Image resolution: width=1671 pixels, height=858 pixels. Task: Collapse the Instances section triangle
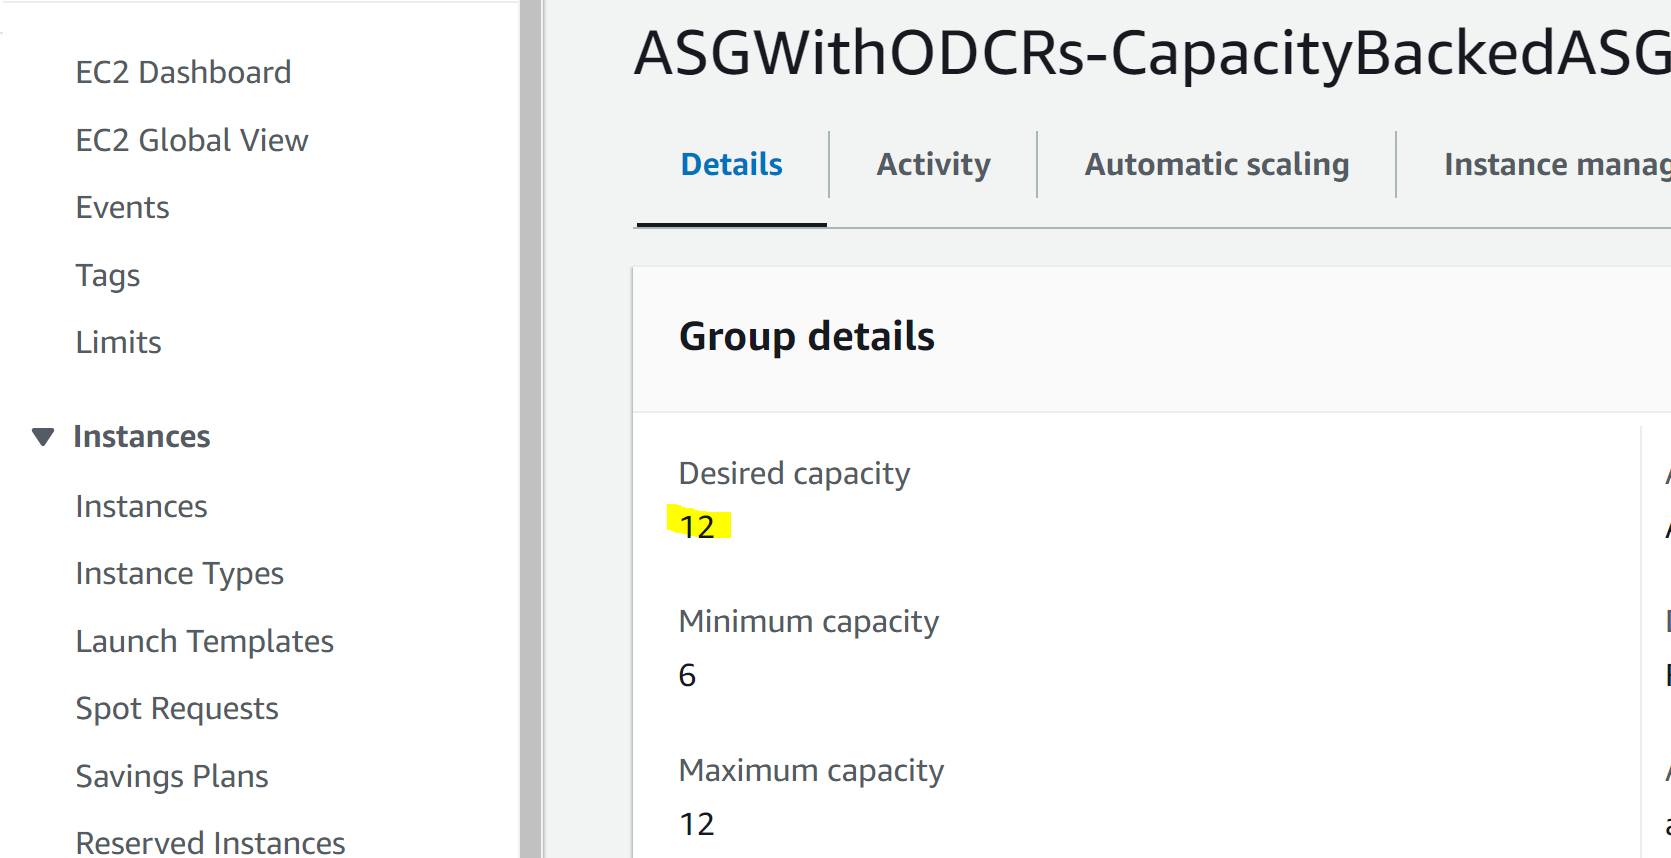(x=43, y=437)
